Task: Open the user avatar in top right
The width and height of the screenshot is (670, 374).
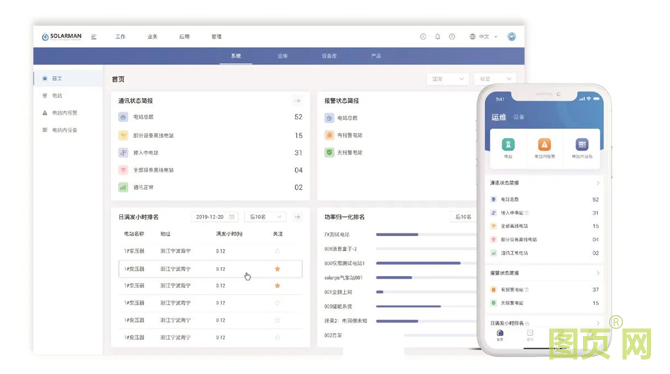Action: pyautogui.click(x=511, y=37)
